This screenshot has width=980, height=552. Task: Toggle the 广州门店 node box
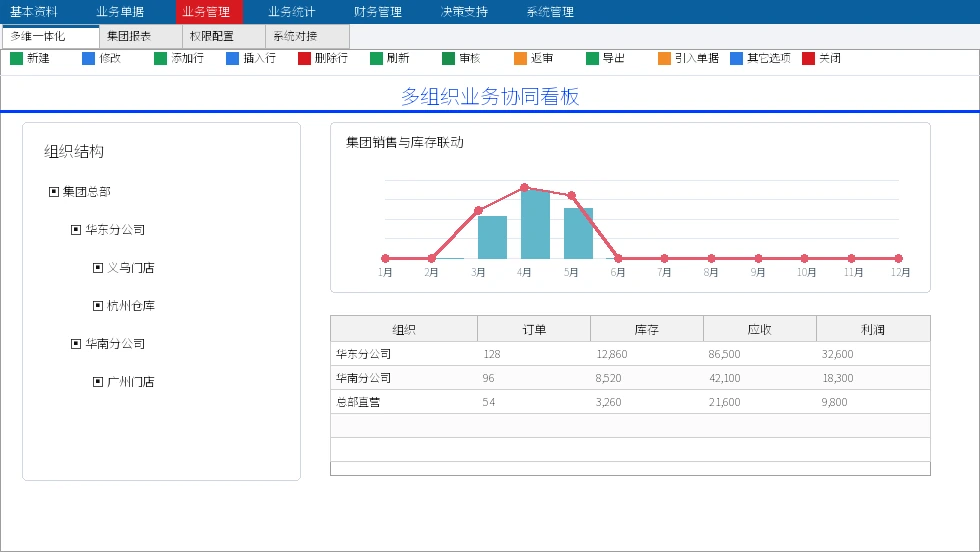tap(98, 382)
